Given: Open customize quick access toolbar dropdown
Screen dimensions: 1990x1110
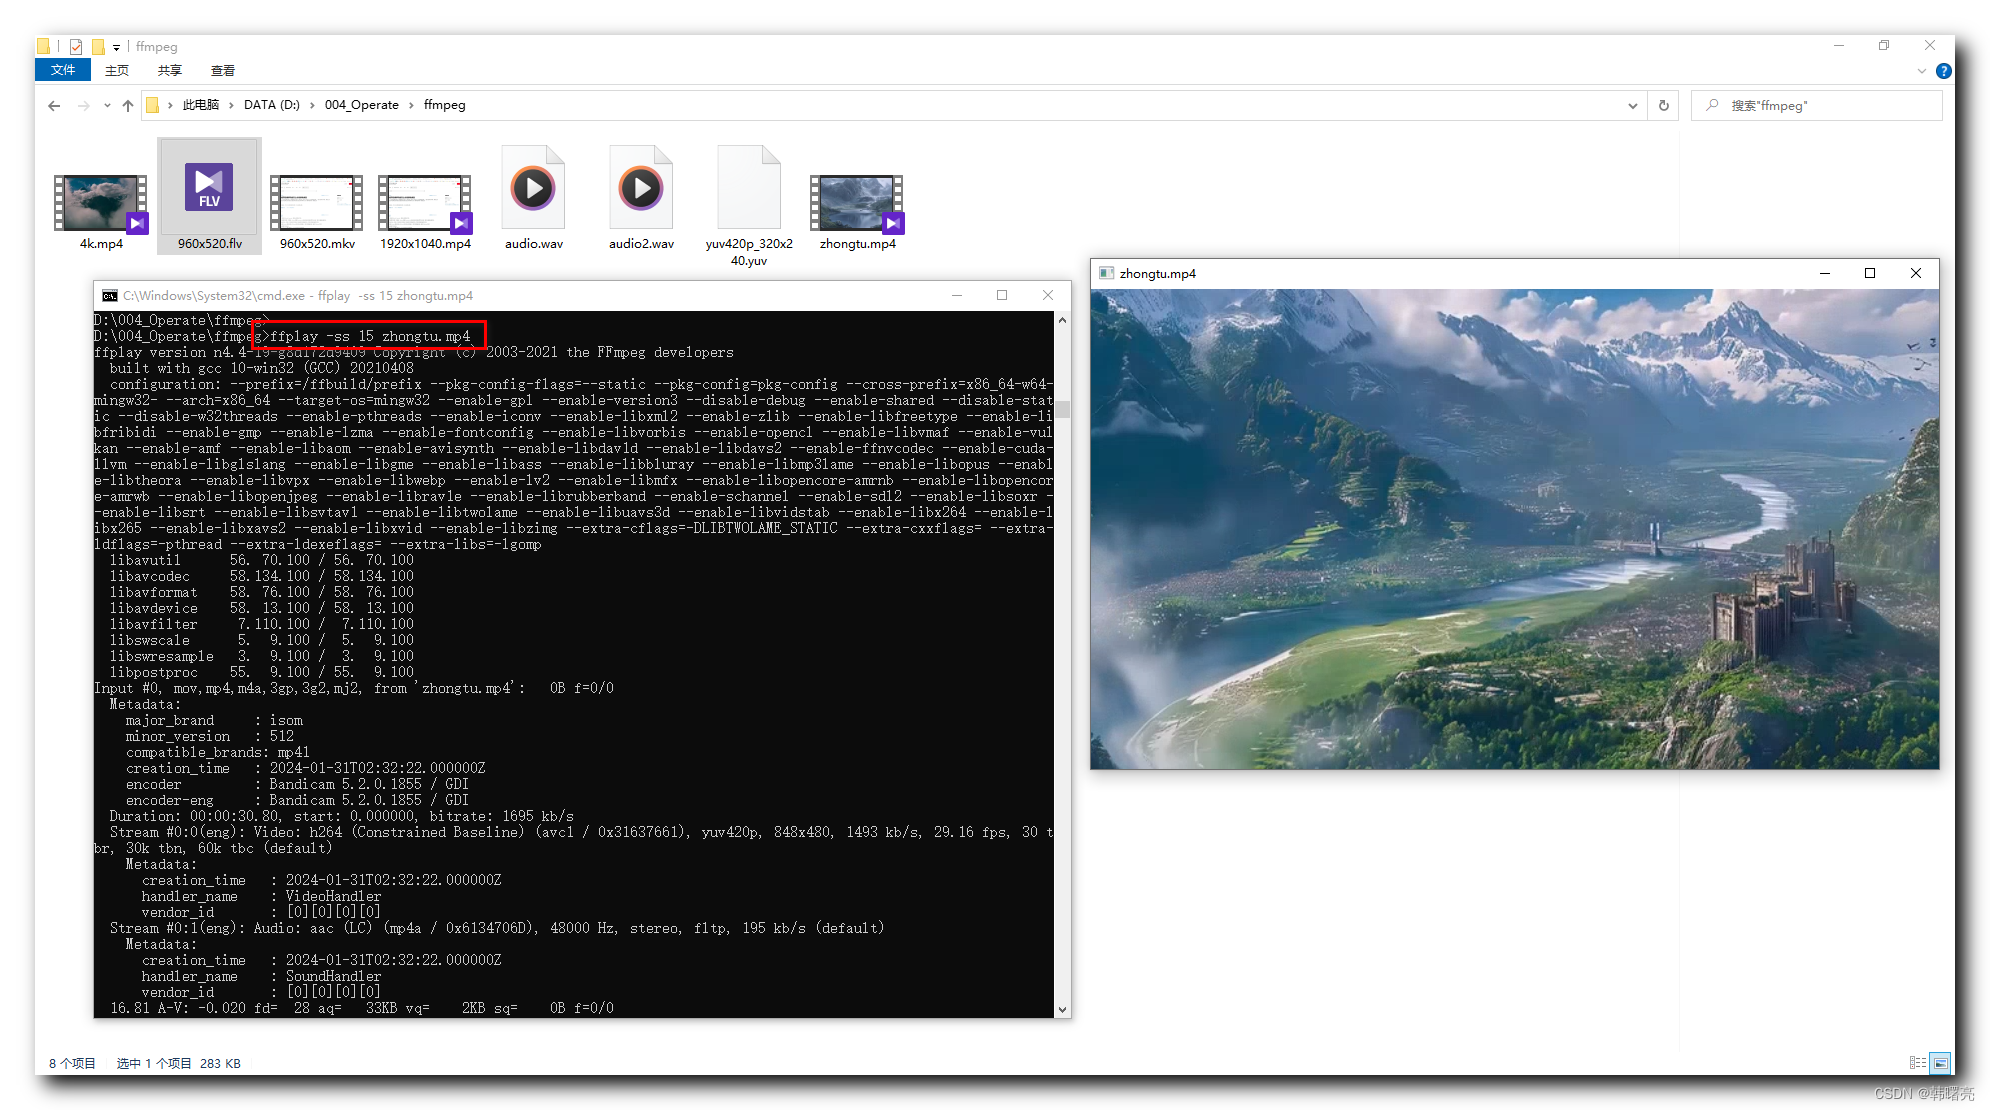Looking at the screenshot, I should [117, 47].
